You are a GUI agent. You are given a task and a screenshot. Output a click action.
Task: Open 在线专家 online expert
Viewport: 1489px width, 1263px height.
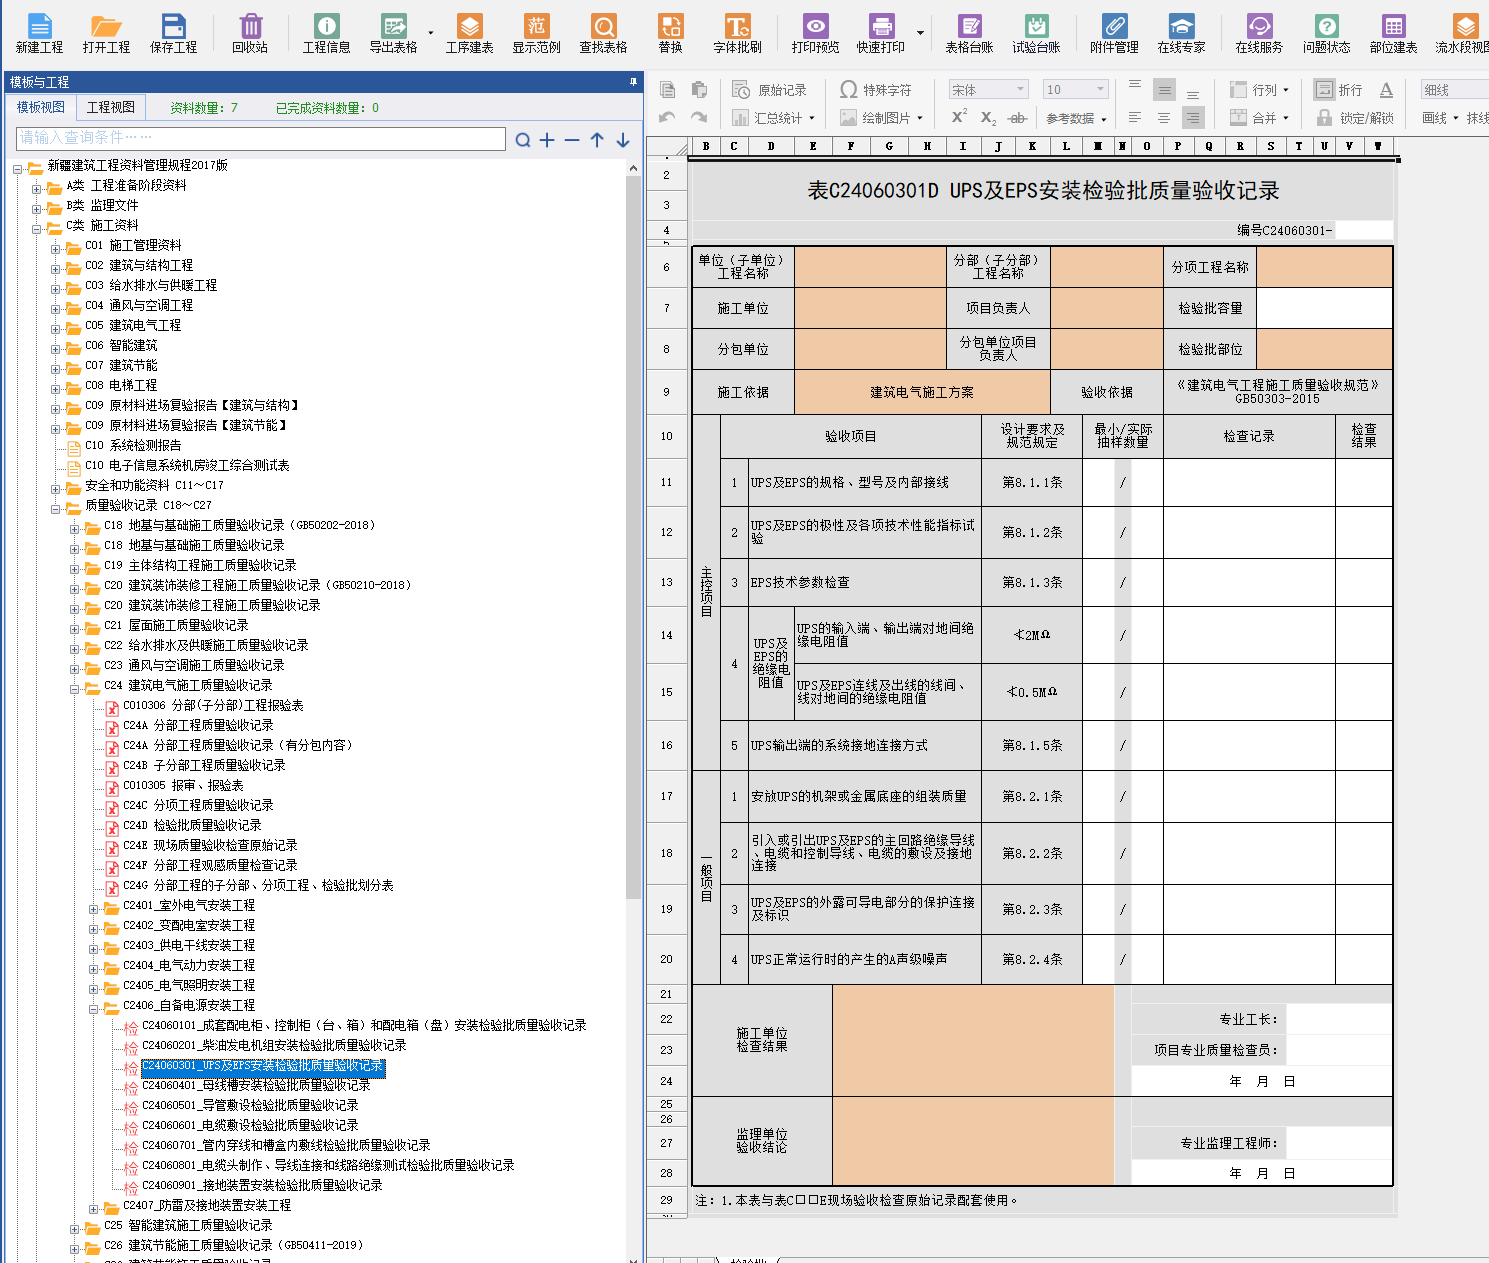(1182, 34)
